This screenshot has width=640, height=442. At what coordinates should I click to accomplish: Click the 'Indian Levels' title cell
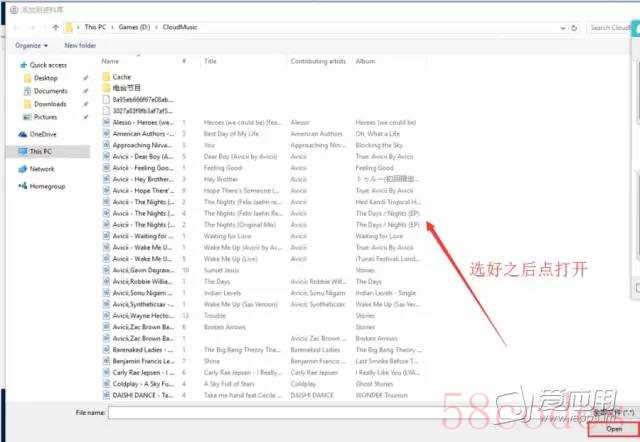(x=222, y=293)
